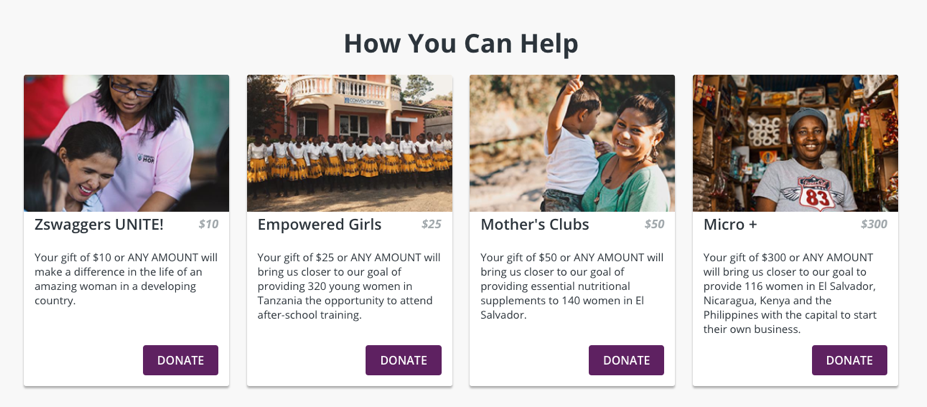Click Donate on the Zswaggers UNITE! card
This screenshot has width=927, height=407.
click(180, 360)
